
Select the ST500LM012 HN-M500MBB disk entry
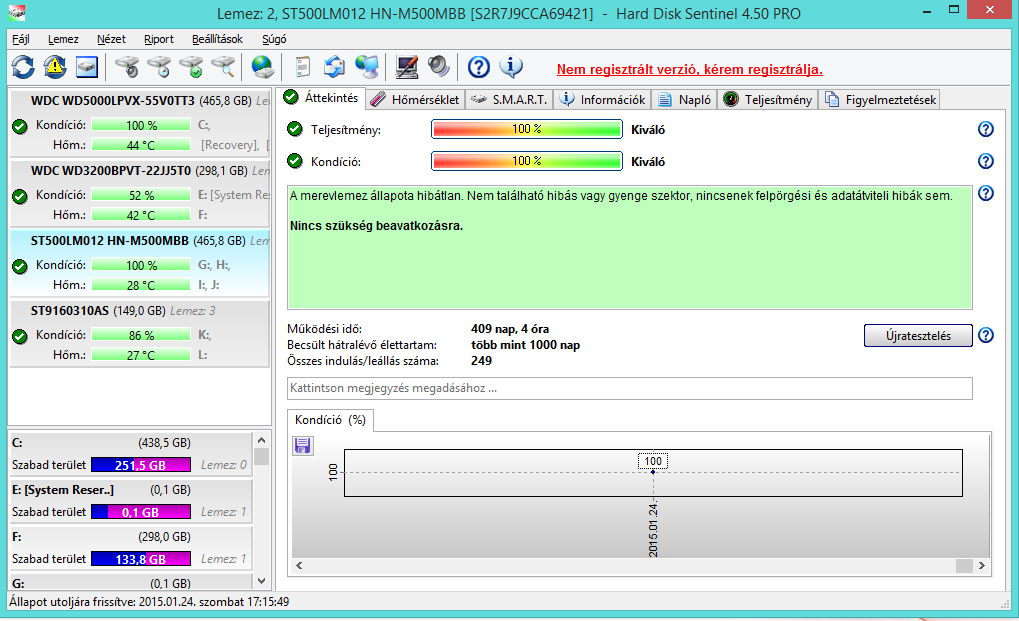point(140,262)
